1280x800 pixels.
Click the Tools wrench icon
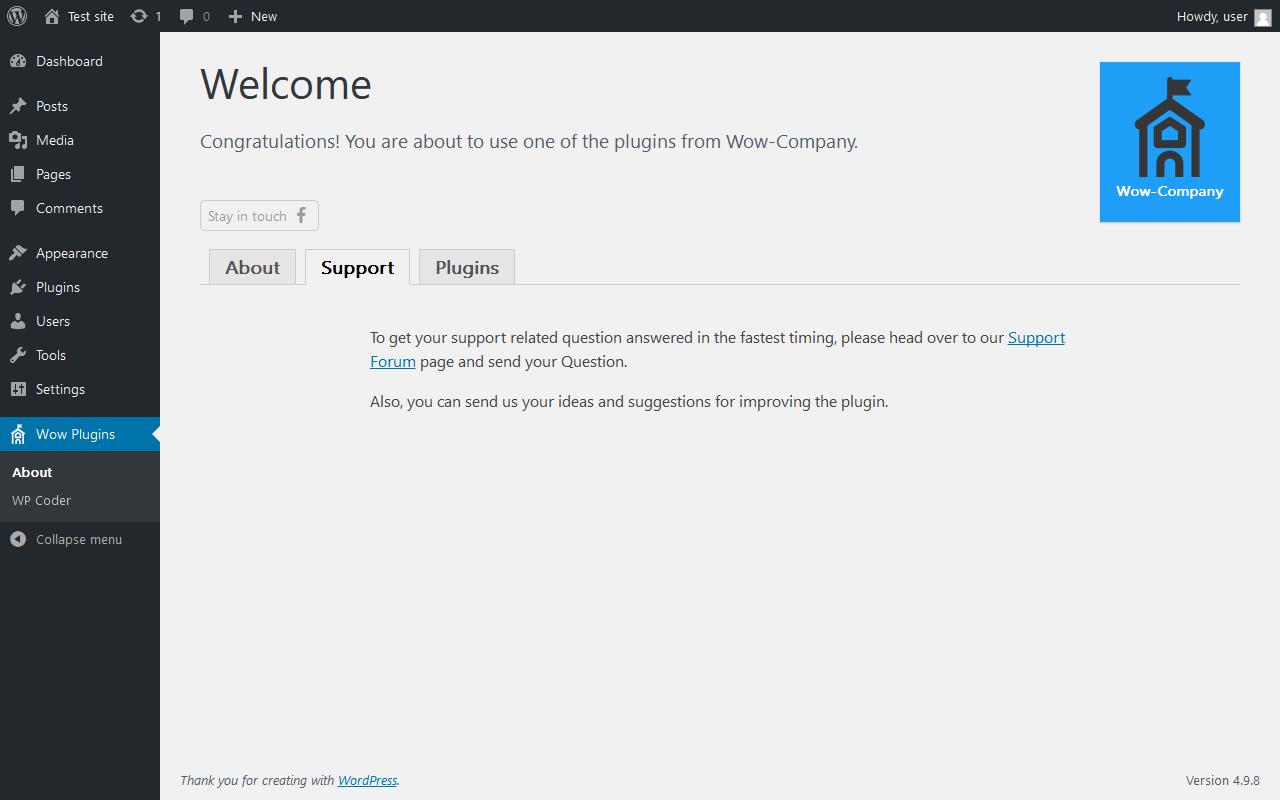[x=18, y=355]
